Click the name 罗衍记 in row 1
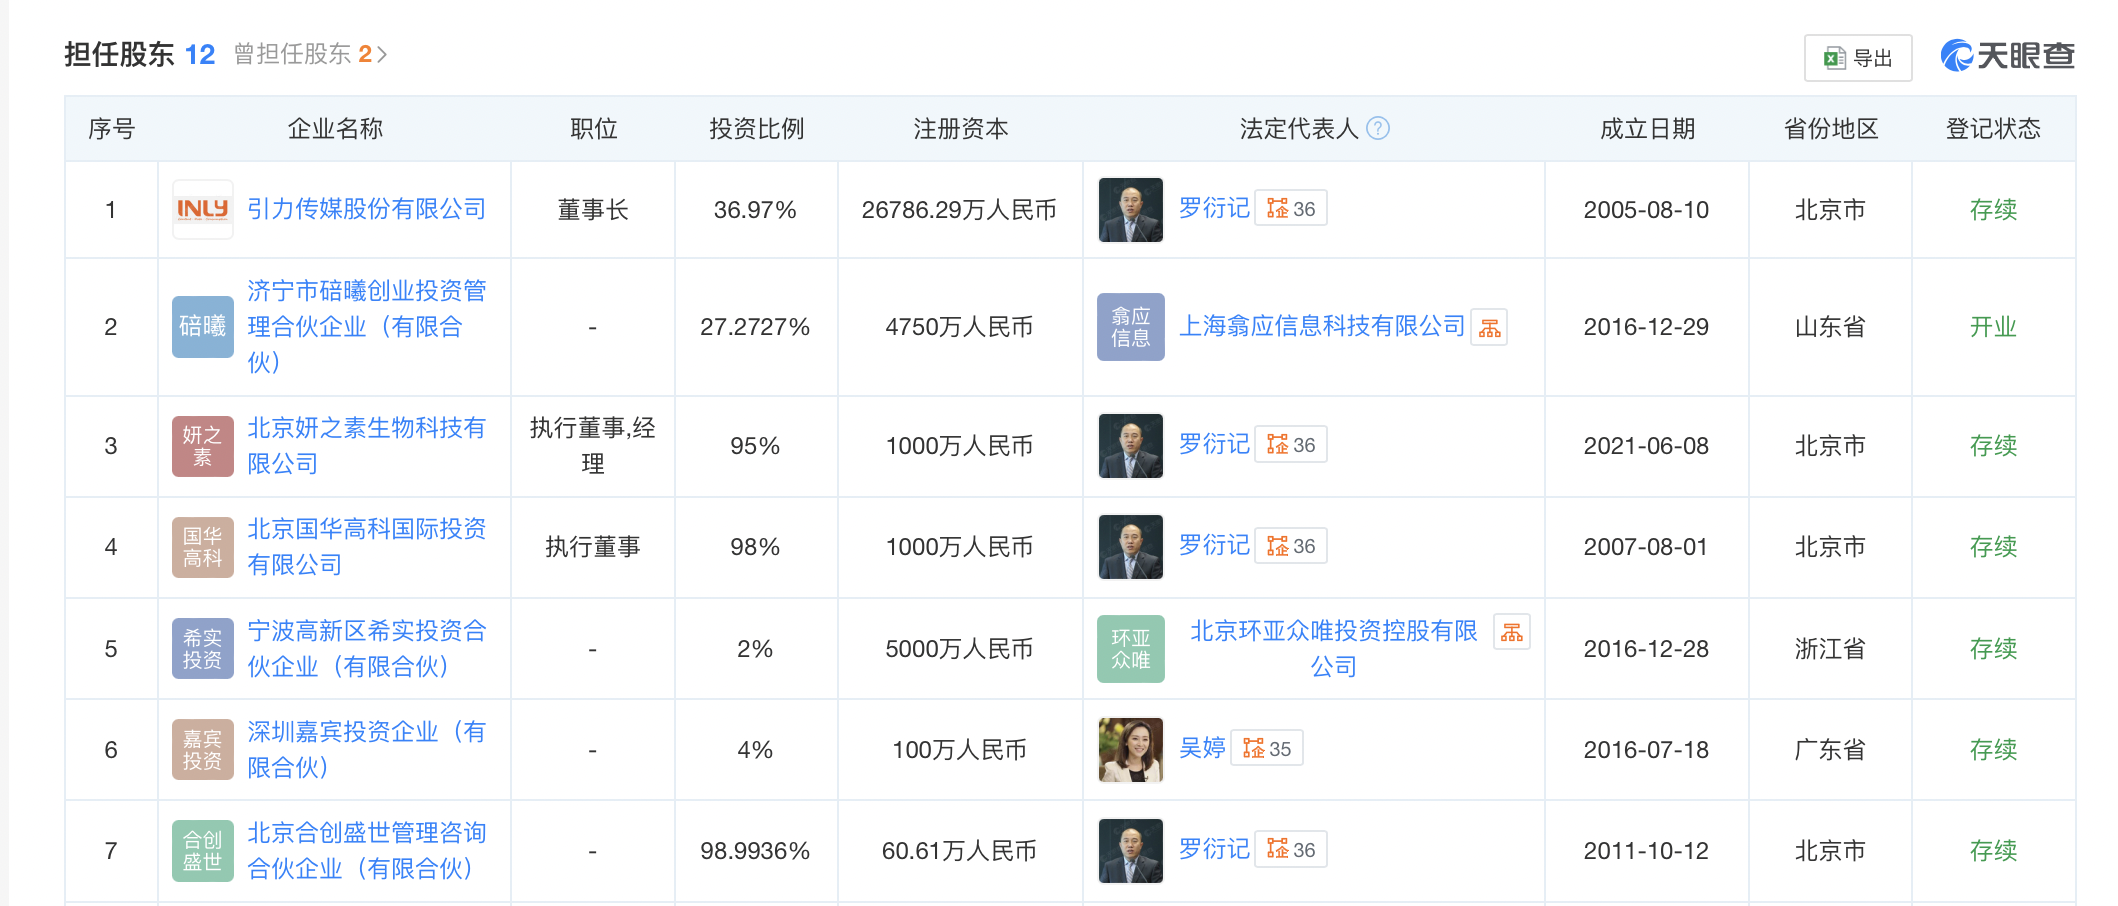Screen dimensions: 2118x906 click(1214, 208)
